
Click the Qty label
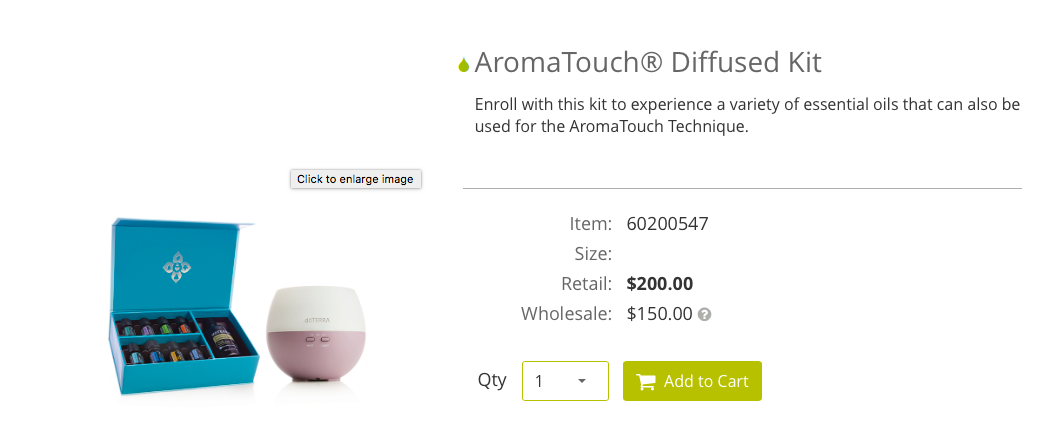pos(492,380)
